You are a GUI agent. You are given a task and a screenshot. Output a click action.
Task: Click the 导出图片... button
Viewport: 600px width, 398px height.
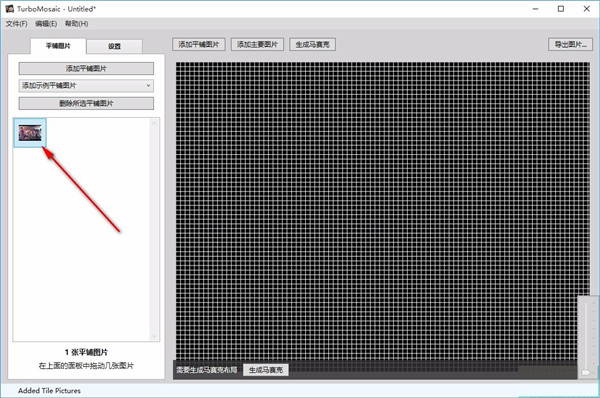tap(571, 44)
